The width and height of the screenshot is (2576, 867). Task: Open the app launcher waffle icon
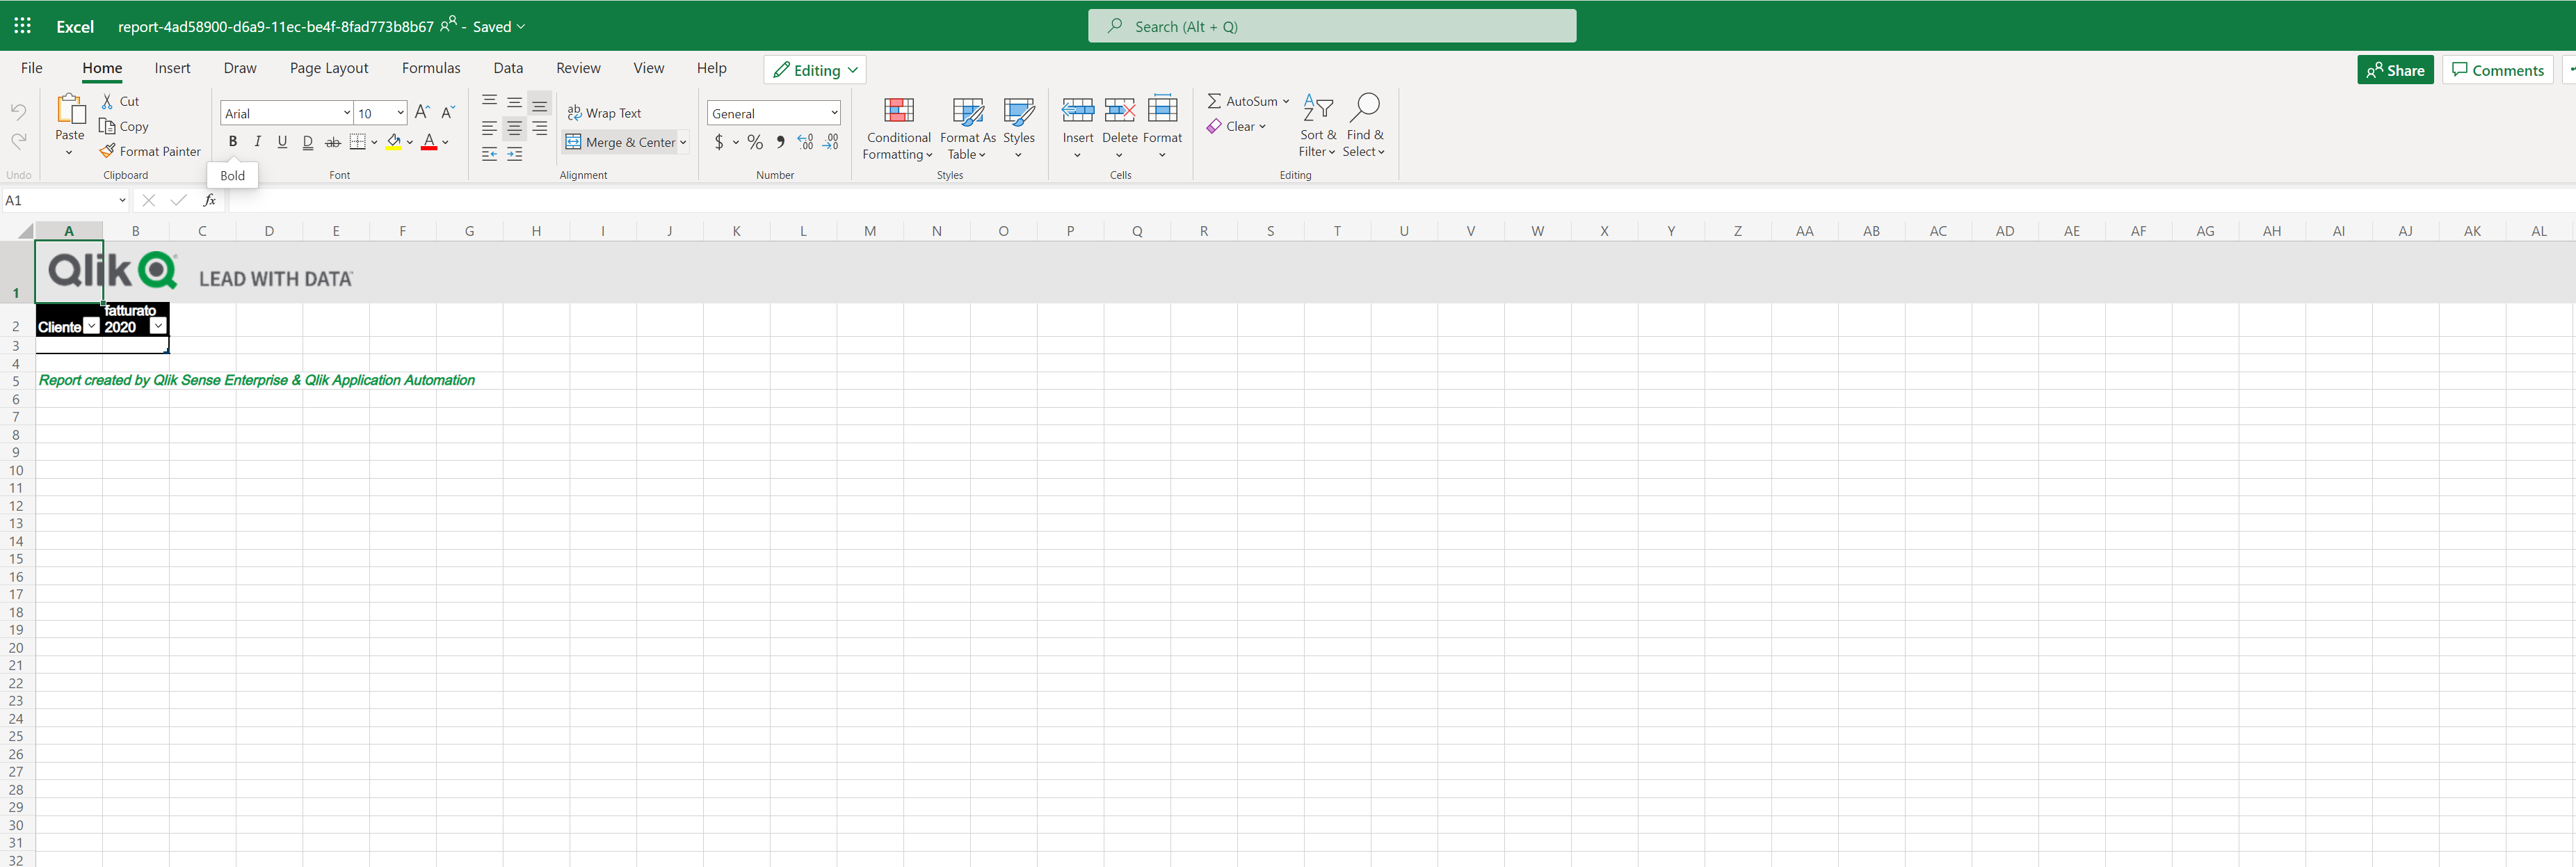(x=22, y=26)
